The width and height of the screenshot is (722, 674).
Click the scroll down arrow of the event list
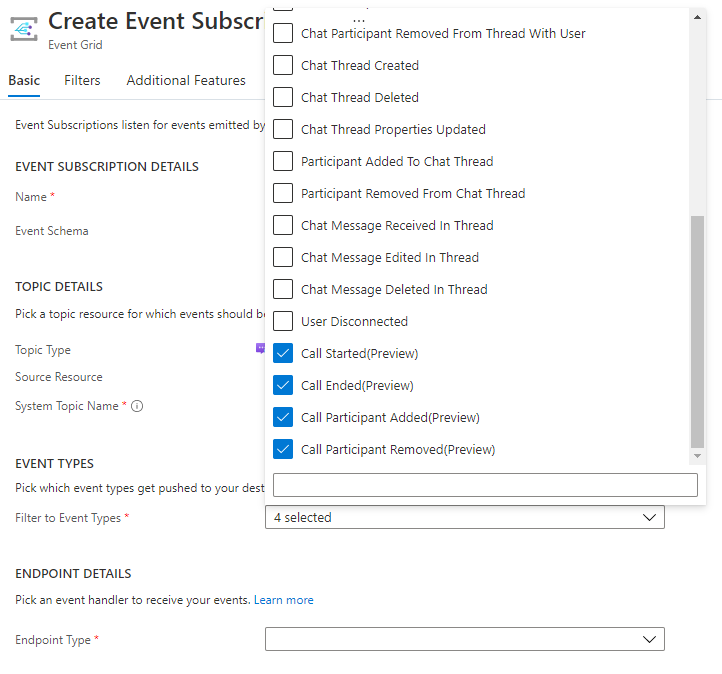pyautogui.click(x=698, y=456)
